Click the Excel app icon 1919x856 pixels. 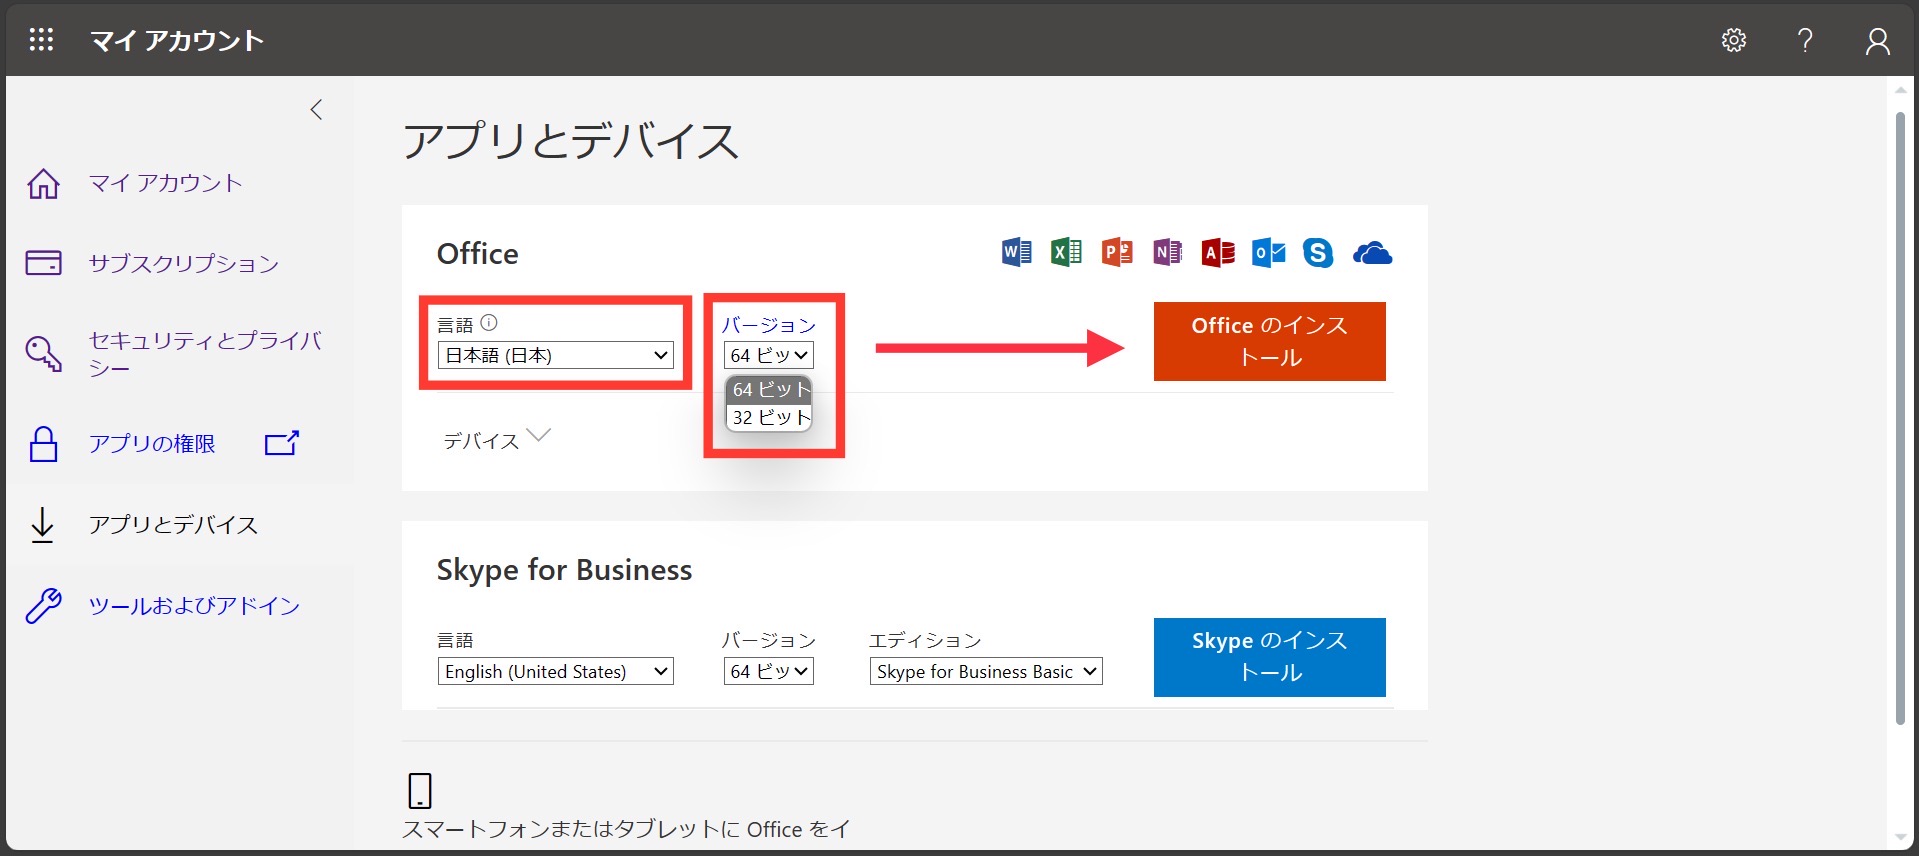(1066, 253)
